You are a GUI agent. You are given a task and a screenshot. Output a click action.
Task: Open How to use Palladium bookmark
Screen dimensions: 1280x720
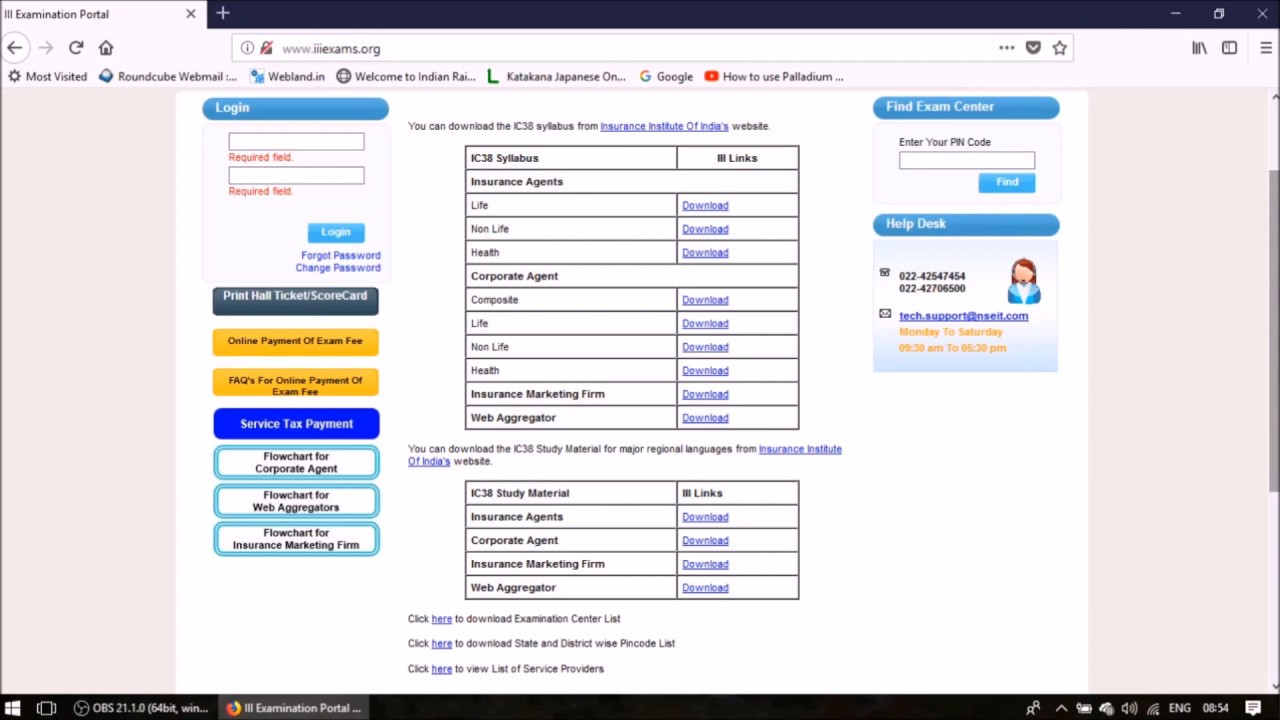point(774,76)
